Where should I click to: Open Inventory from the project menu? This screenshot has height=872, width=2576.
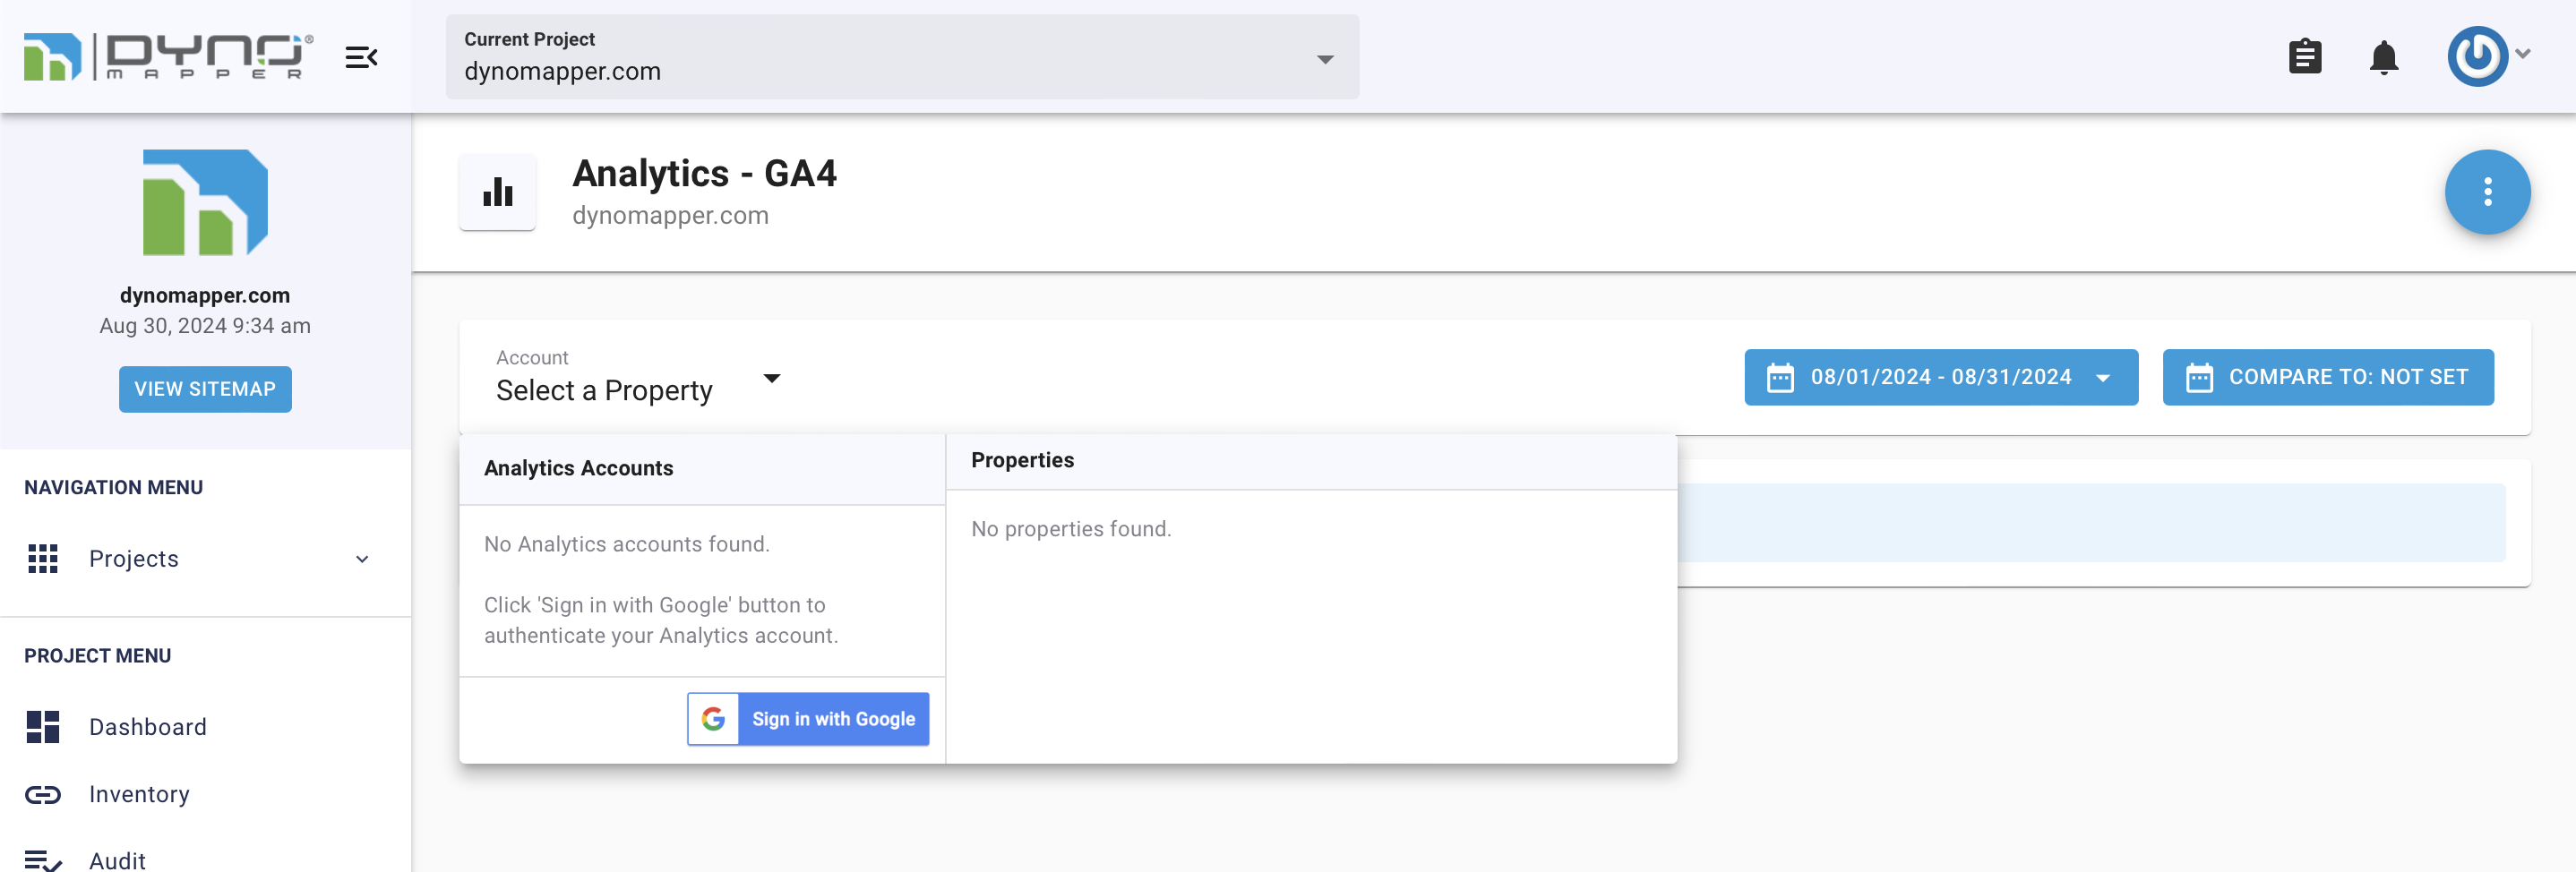[x=139, y=794]
